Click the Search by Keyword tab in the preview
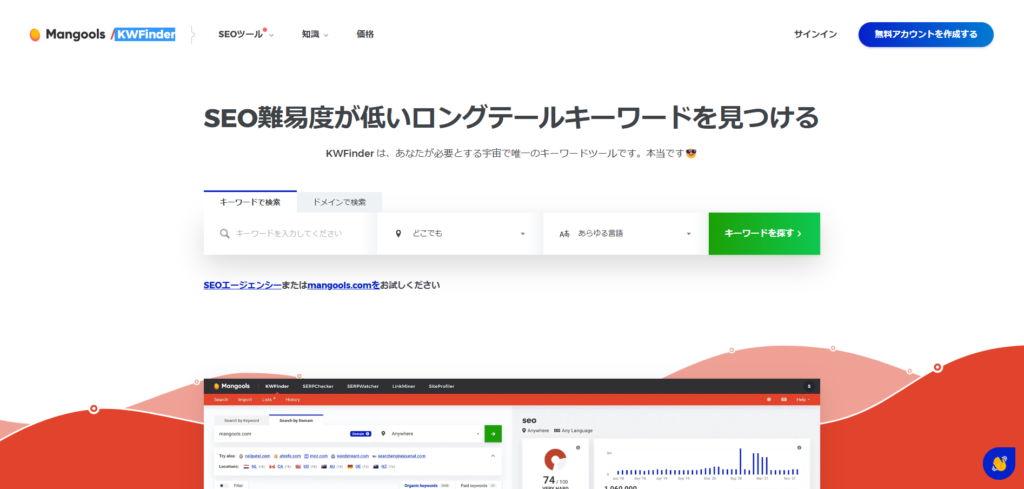 (x=242, y=420)
